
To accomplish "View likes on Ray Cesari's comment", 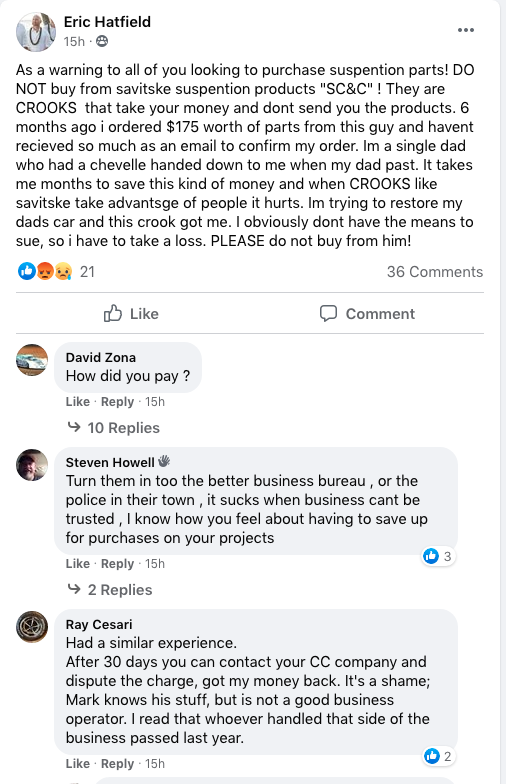I will (x=438, y=756).
